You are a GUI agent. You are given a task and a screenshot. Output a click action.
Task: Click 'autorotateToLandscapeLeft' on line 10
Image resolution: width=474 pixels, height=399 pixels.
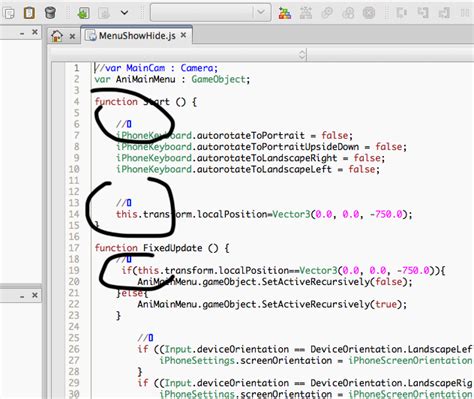264,169
